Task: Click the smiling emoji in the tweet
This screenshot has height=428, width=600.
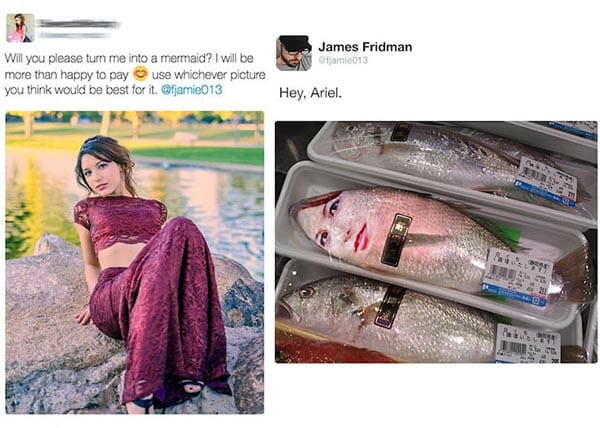Action: pyautogui.click(x=141, y=74)
